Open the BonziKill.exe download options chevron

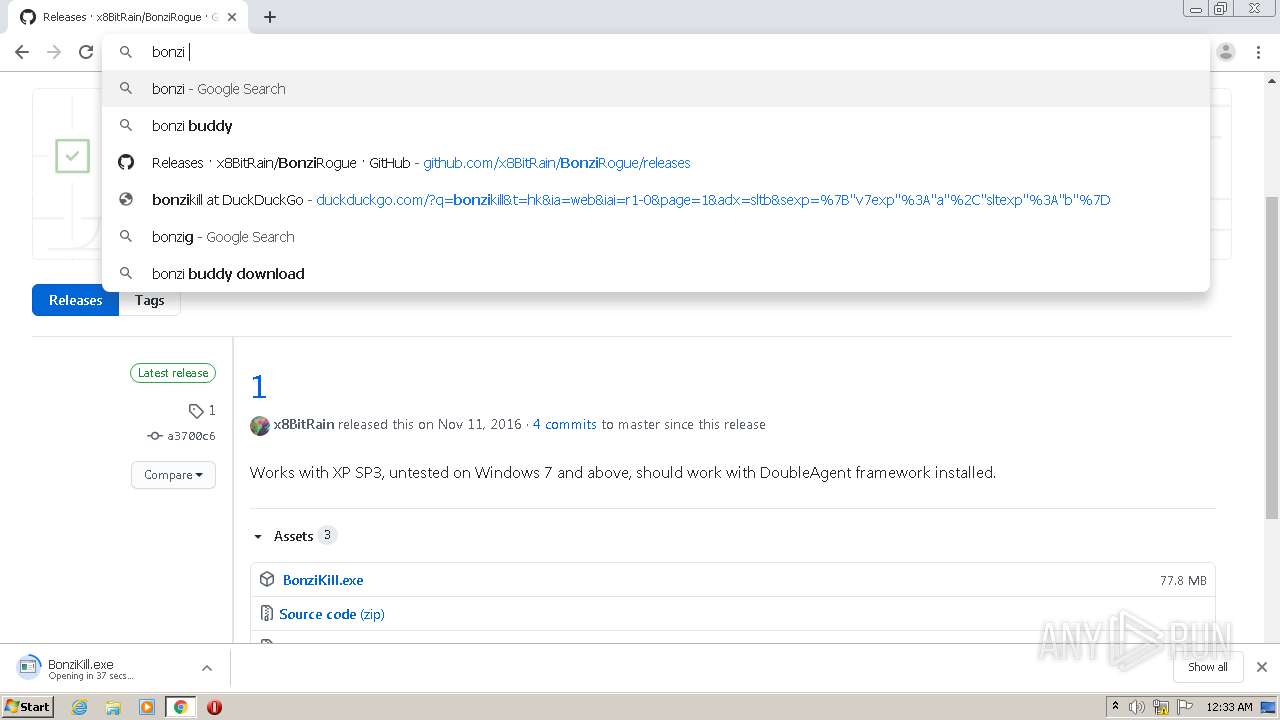207,668
